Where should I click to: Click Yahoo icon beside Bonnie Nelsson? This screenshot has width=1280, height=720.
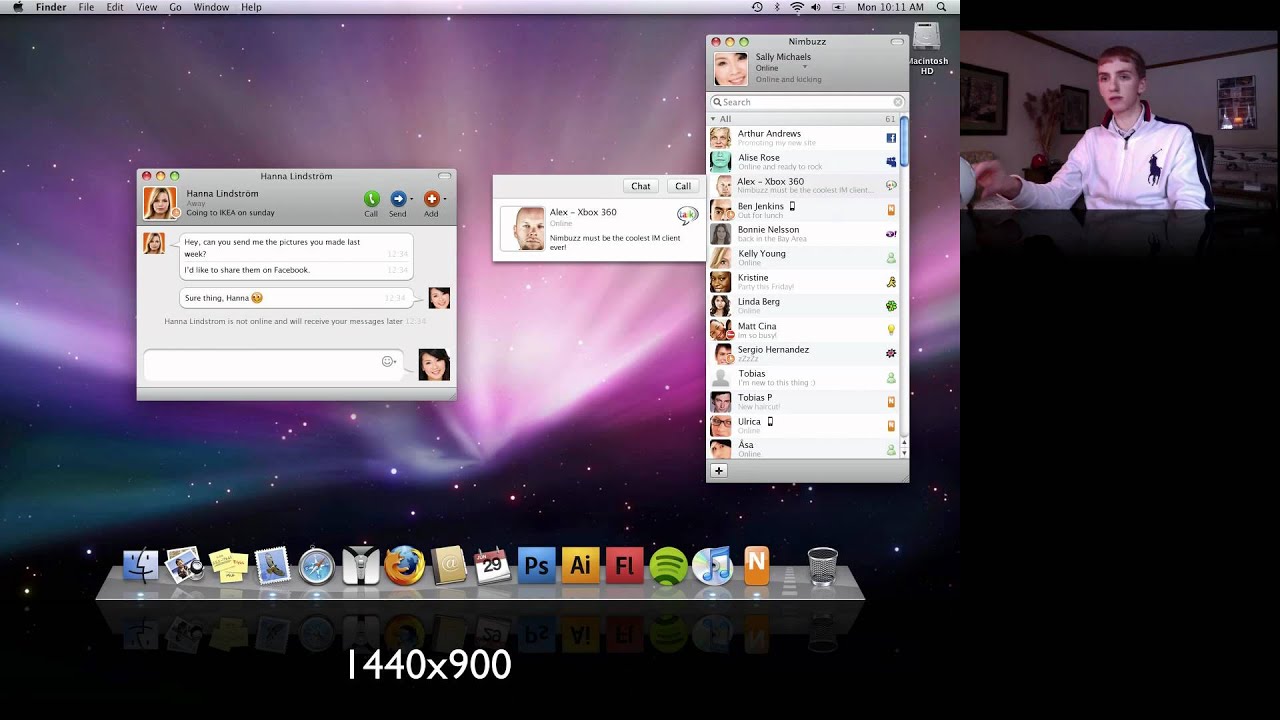click(891, 233)
